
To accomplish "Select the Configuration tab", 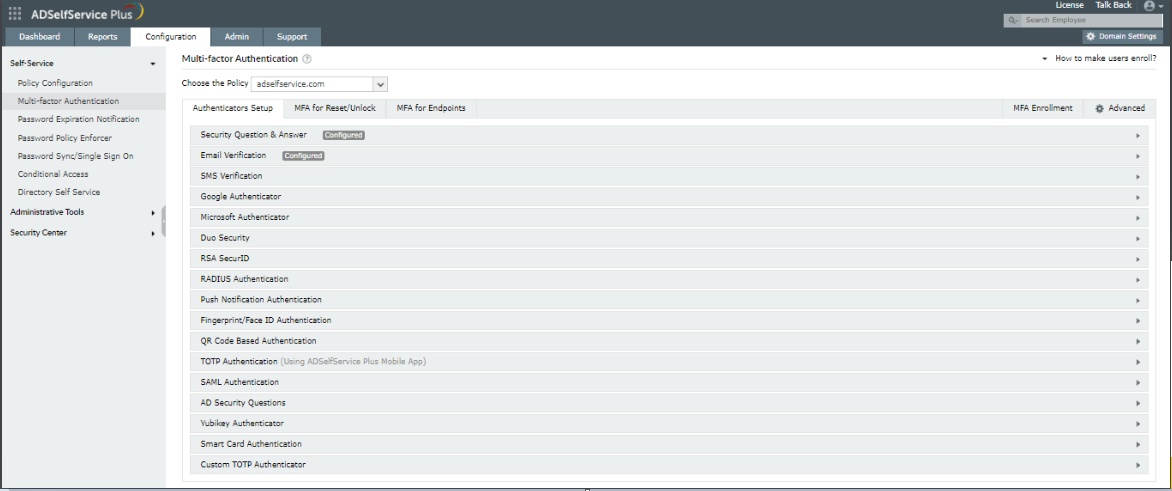I will pyautogui.click(x=171, y=37).
